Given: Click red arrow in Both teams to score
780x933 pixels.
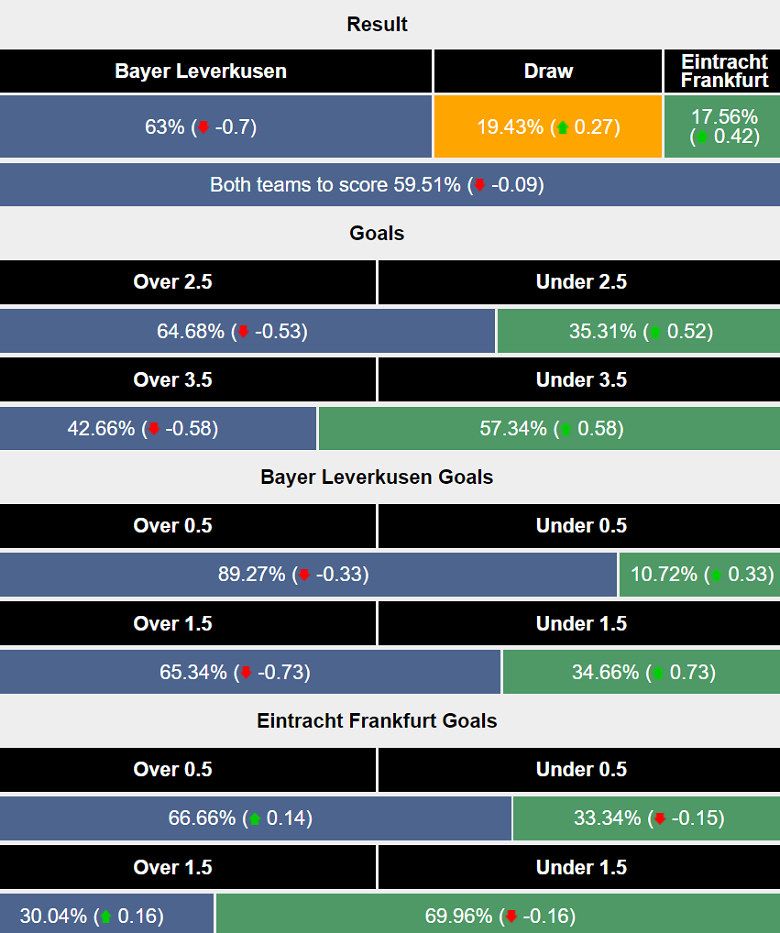Looking at the screenshot, I should tap(481, 185).
